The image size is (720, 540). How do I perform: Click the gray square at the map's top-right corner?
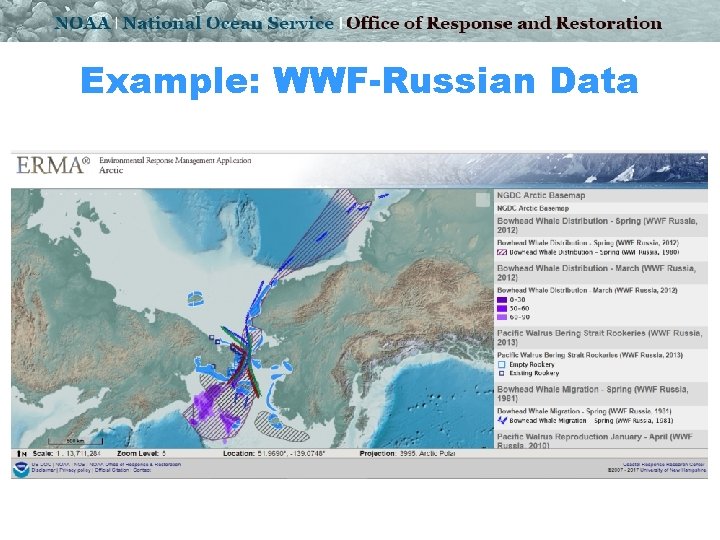click(483, 200)
